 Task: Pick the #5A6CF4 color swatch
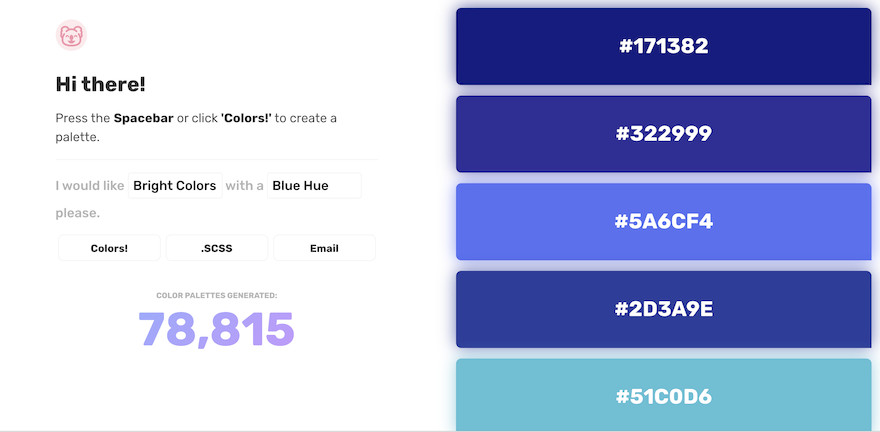(664, 221)
